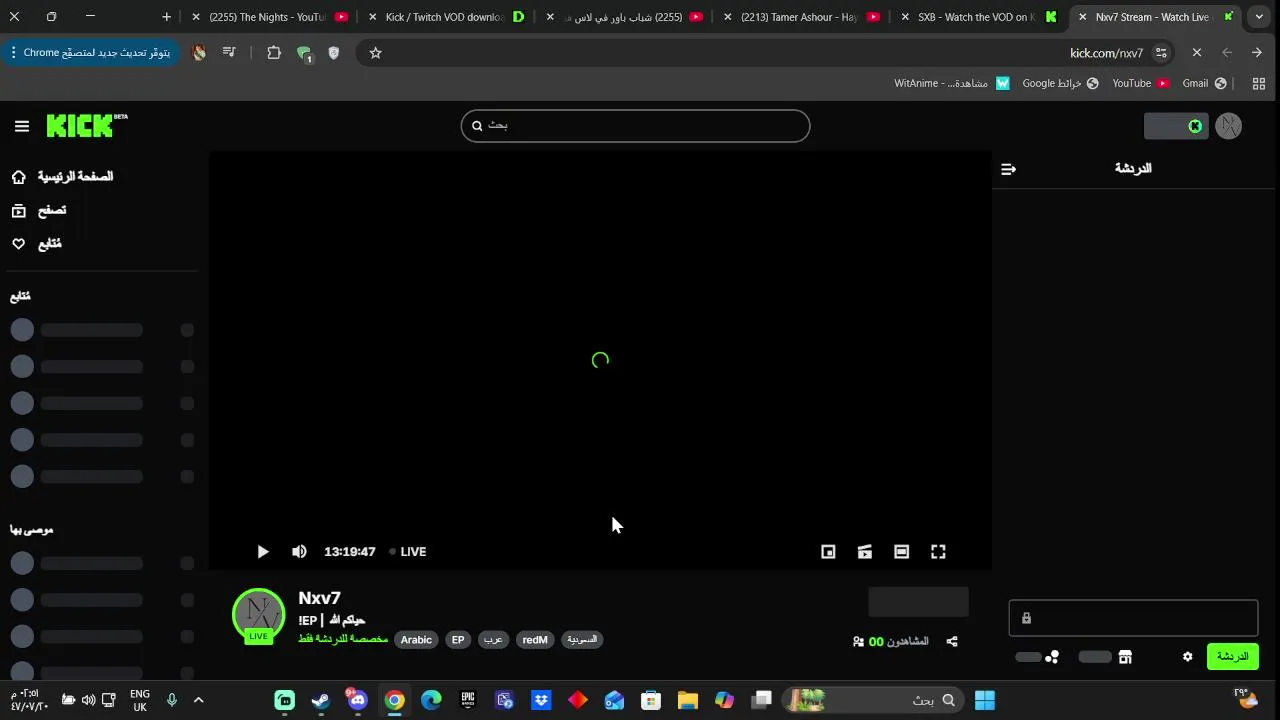The width and height of the screenshot is (1280, 720).
Task: Select the السعودية tag
Action: coord(582,640)
